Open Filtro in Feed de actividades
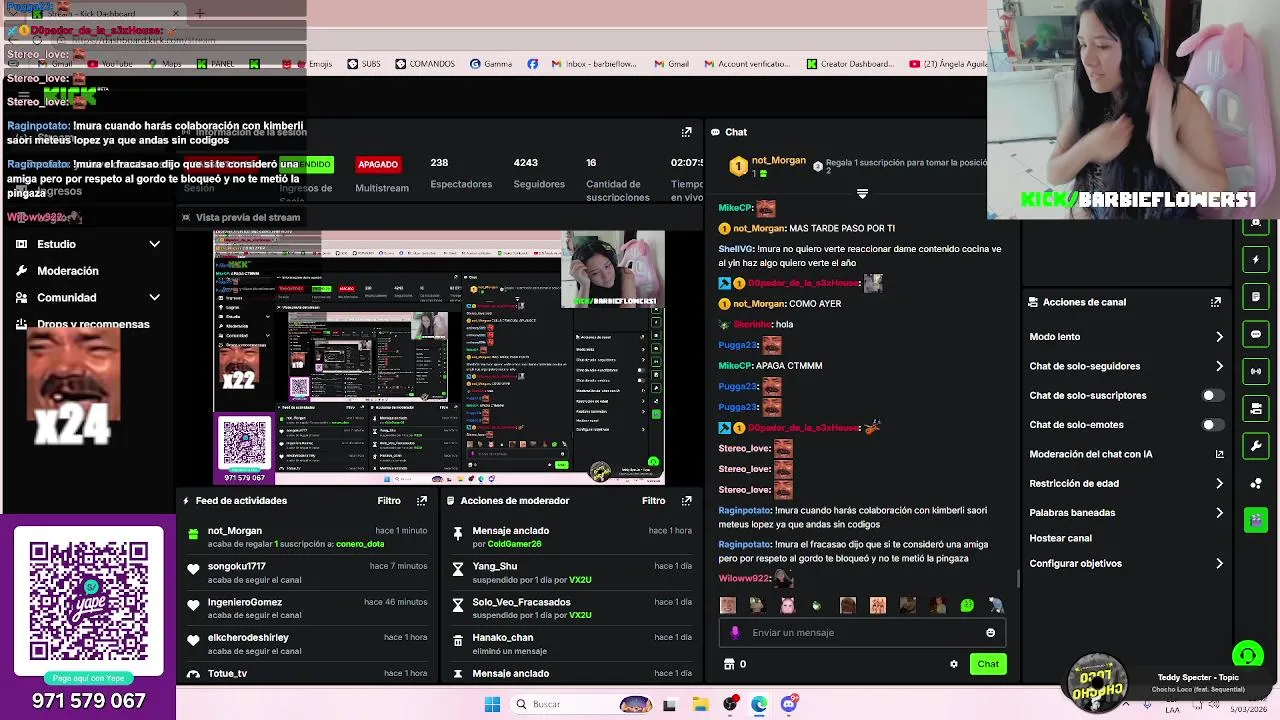The width and height of the screenshot is (1280, 720). point(389,501)
